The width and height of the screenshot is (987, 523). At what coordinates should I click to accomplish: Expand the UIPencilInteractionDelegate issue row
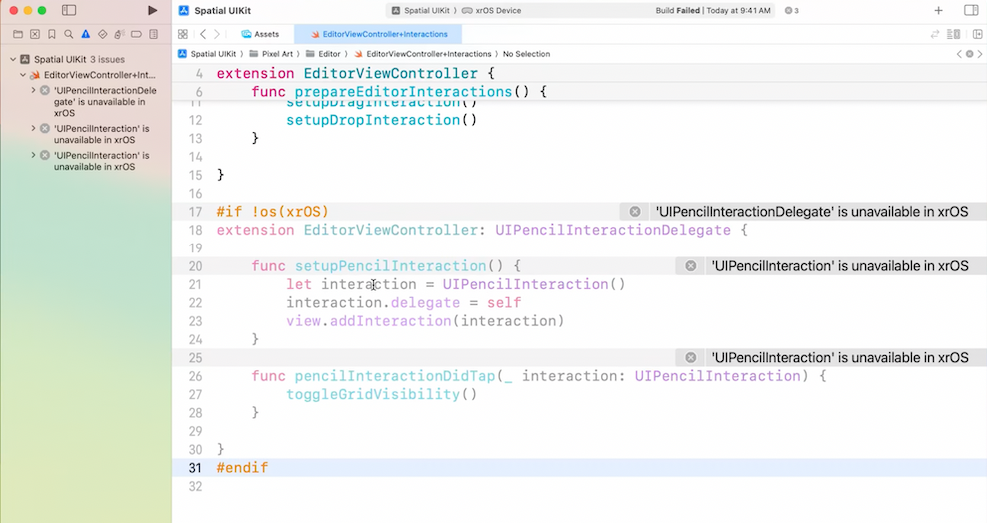point(33,91)
